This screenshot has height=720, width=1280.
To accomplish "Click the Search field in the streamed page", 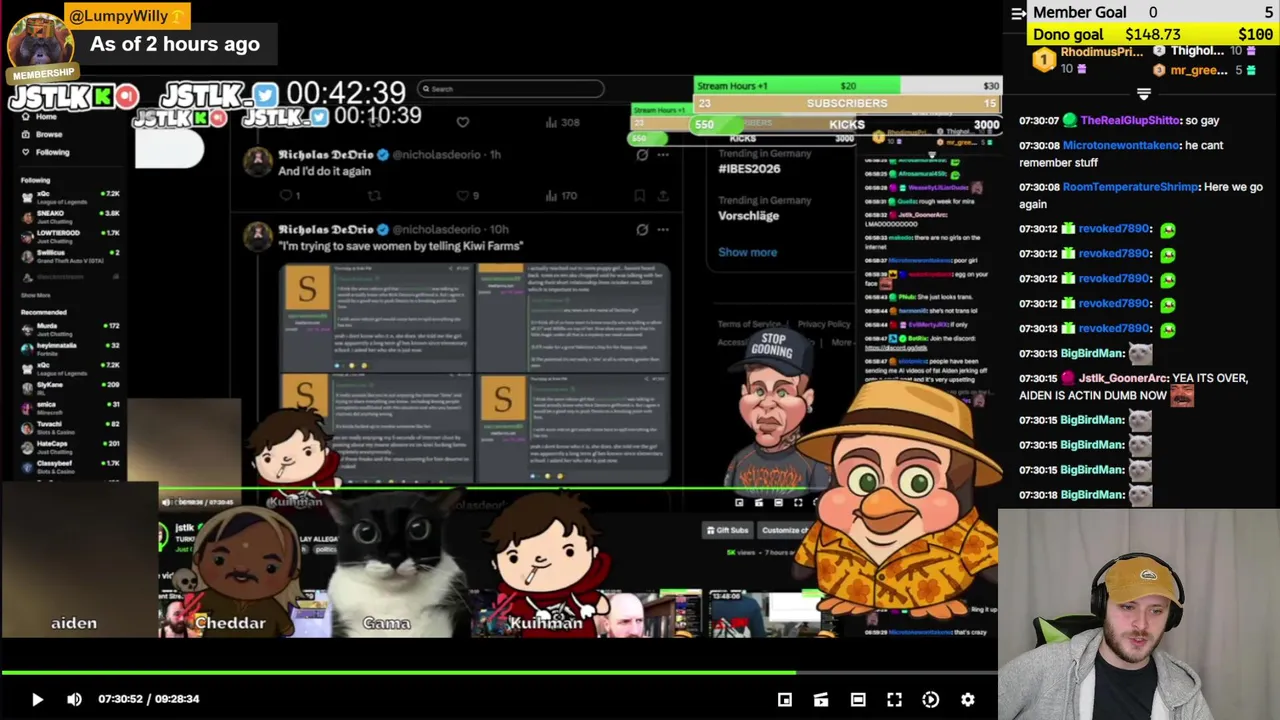I will [x=510, y=88].
